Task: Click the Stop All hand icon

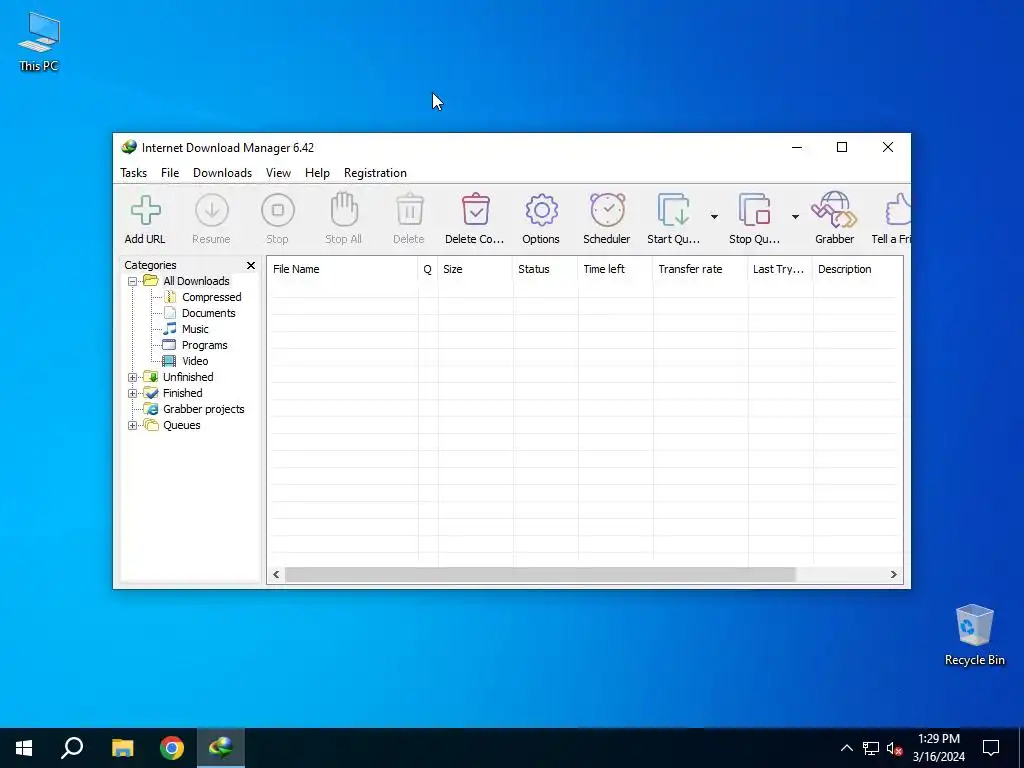Action: tap(344, 210)
